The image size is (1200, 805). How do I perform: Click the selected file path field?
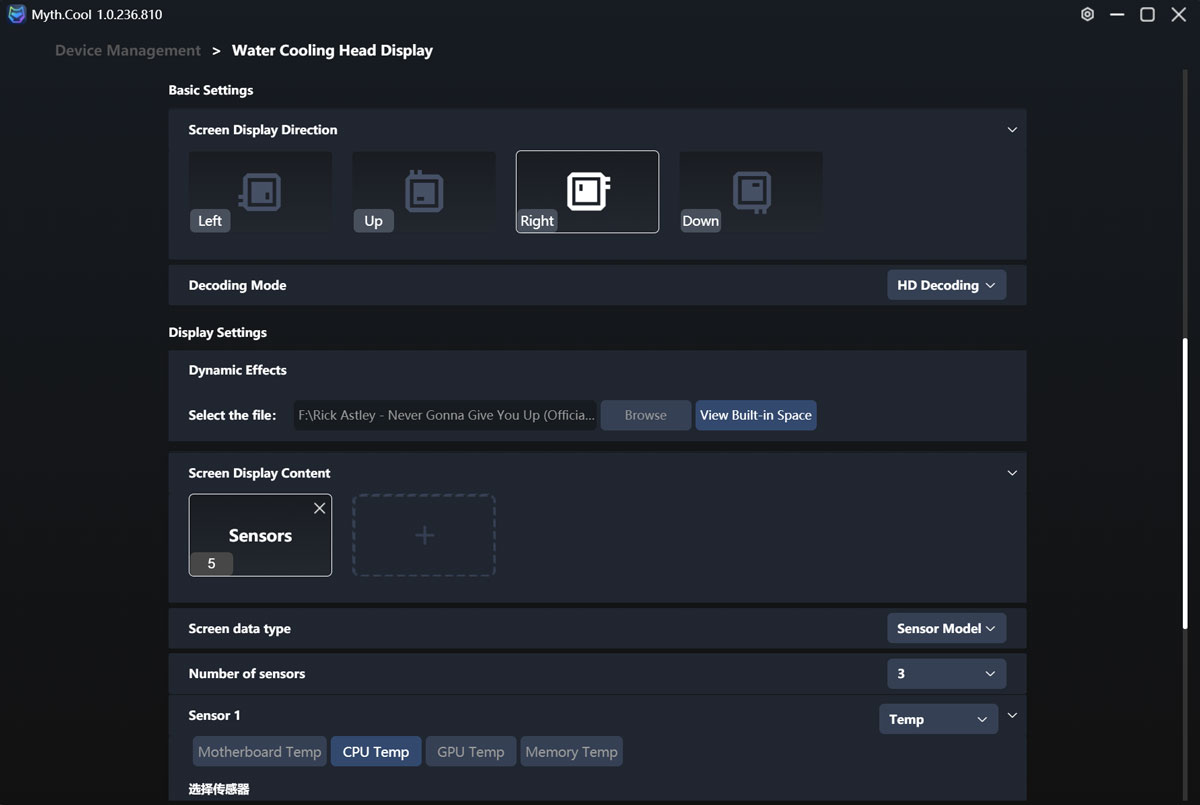click(x=445, y=415)
